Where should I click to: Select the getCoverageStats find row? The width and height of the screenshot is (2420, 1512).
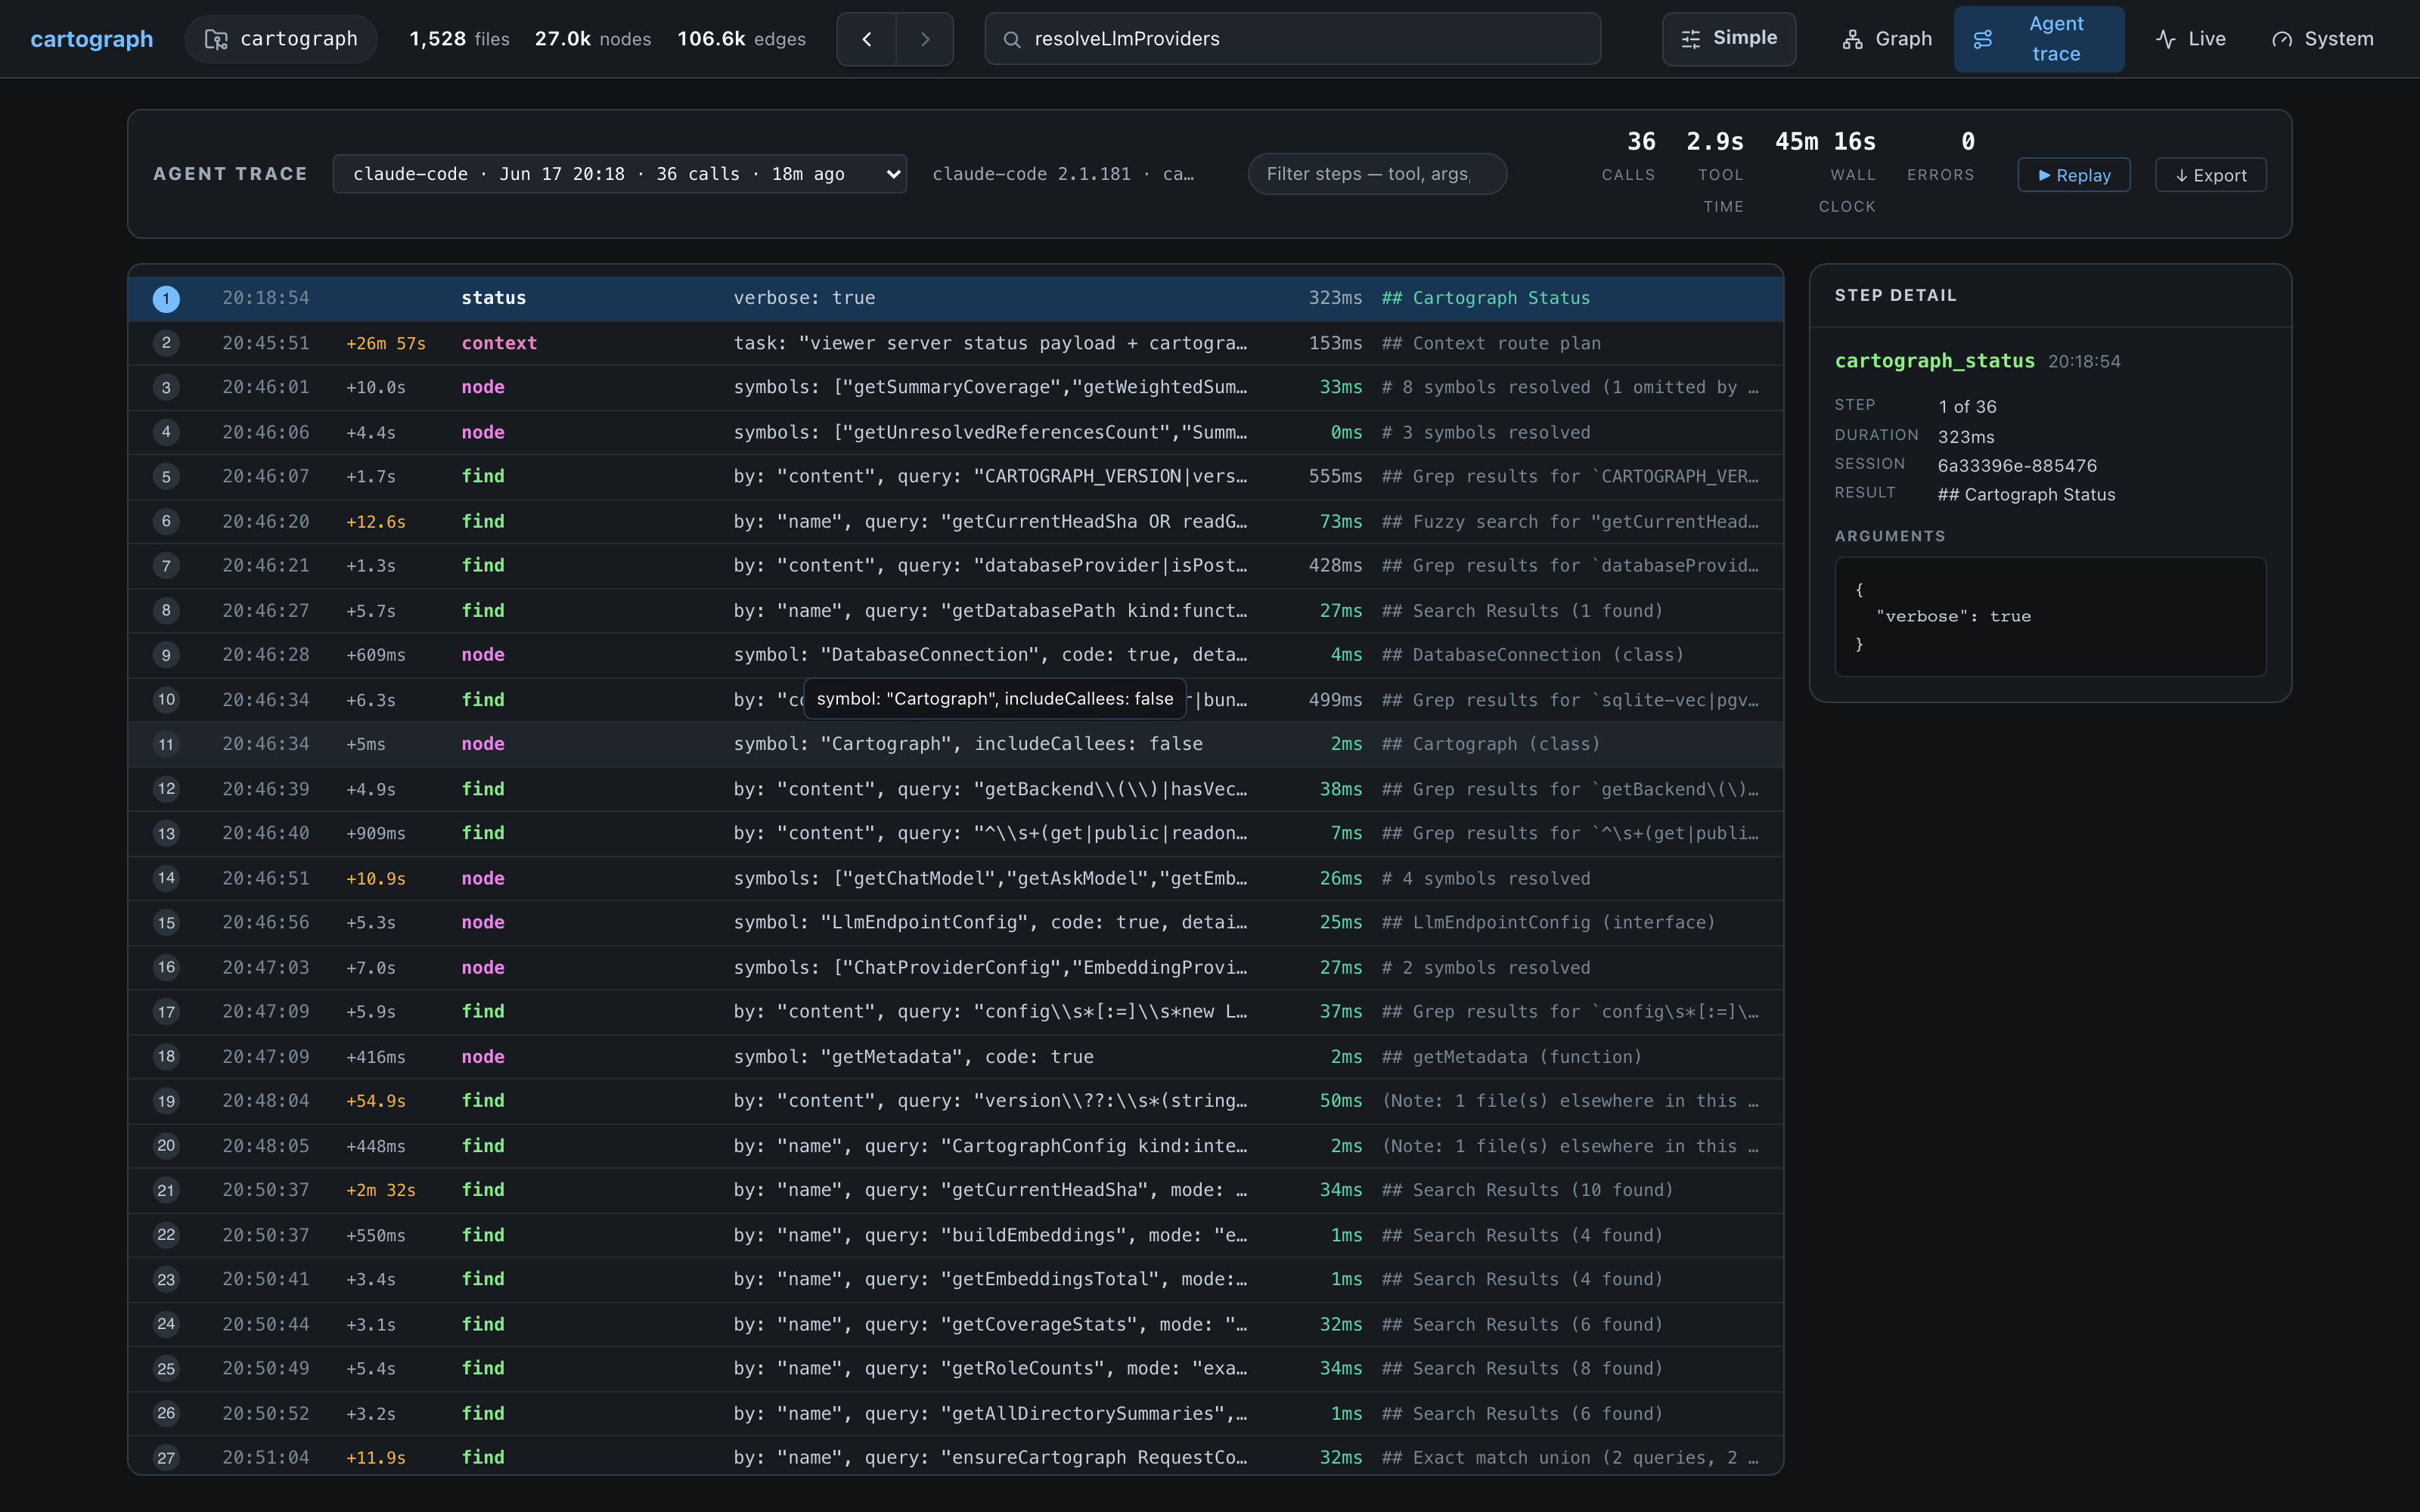(956, 1324)
